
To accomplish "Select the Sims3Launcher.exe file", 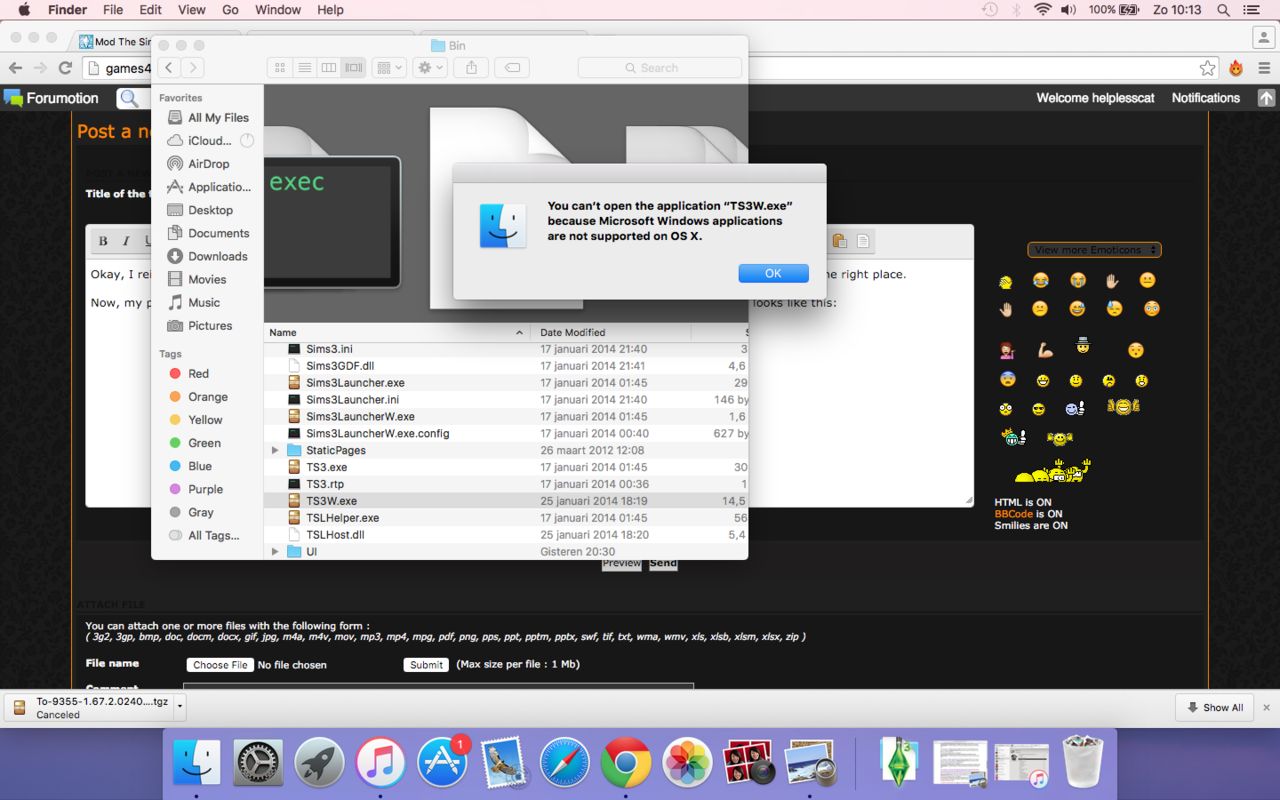I will coord(506,383).
